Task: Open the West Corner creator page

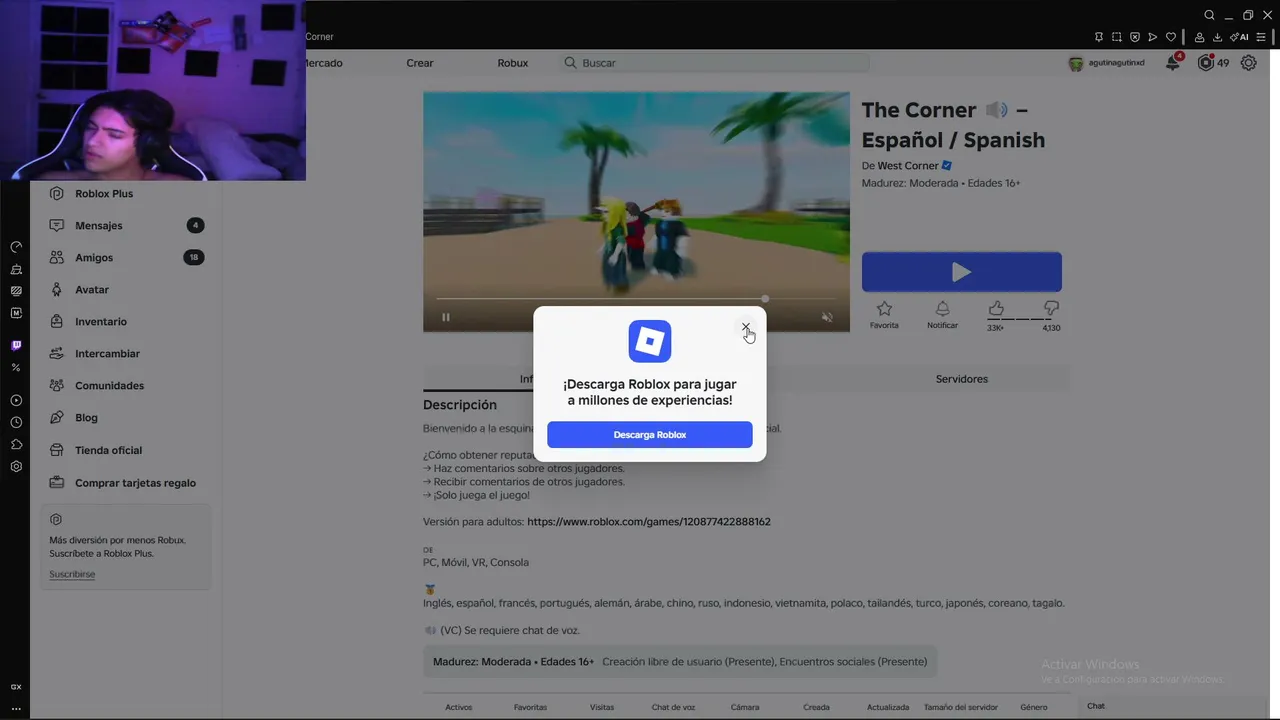Action: coord(908,166)
